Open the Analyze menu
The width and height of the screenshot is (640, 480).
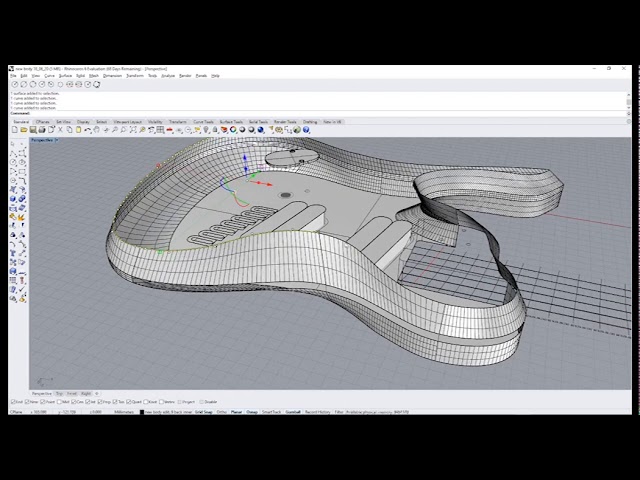[168, 76]
